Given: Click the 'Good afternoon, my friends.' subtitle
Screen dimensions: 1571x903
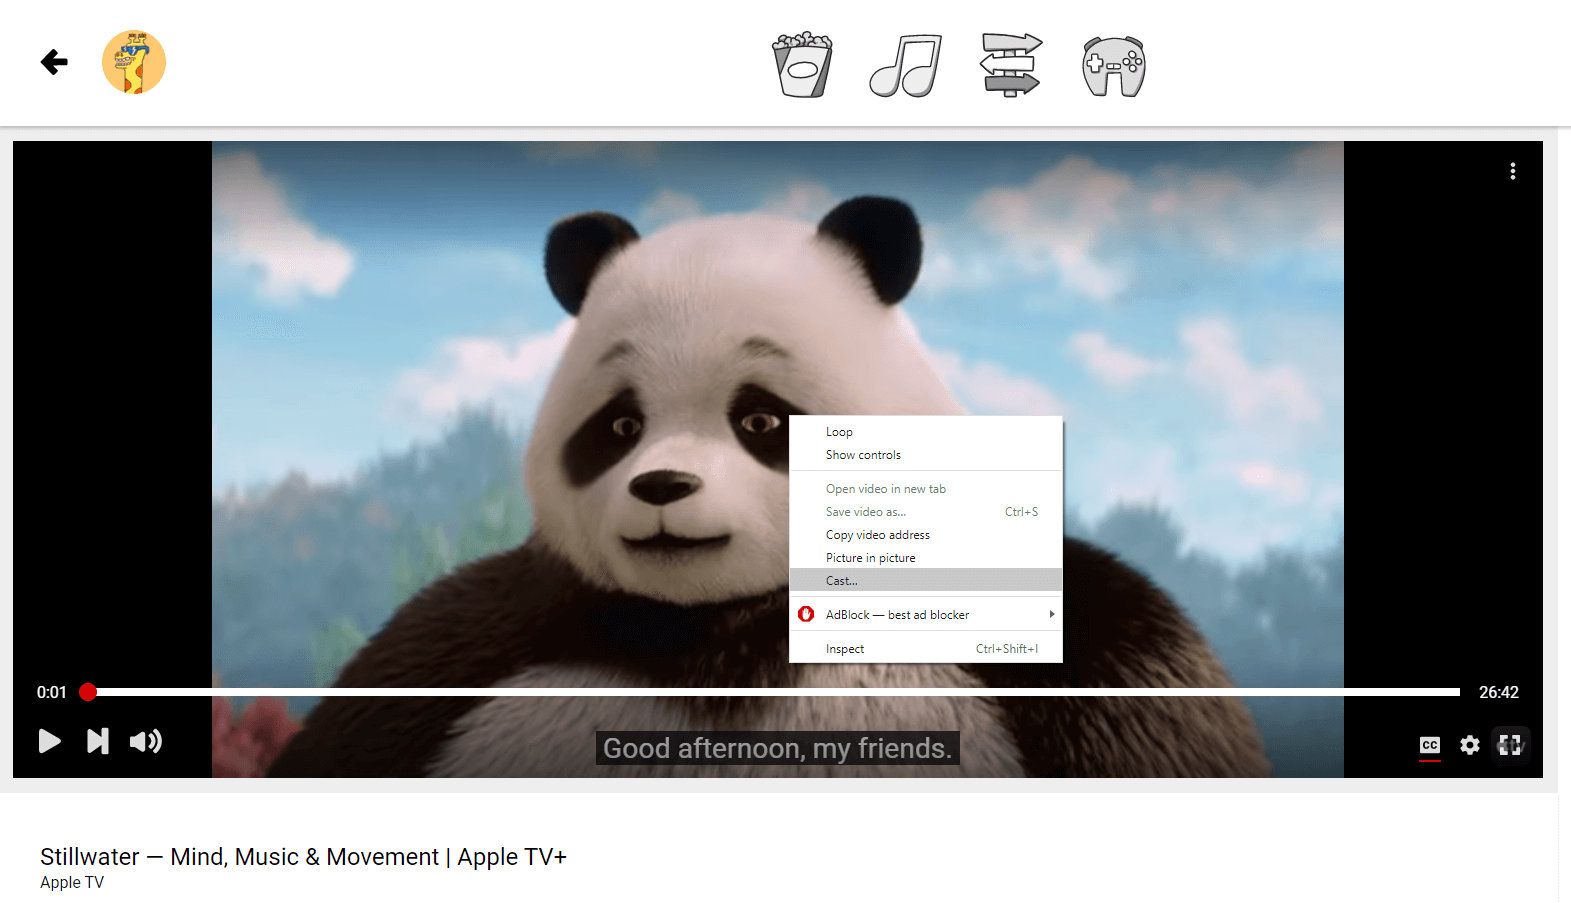Looking at the screenshot, I should [x=778, y=748].
